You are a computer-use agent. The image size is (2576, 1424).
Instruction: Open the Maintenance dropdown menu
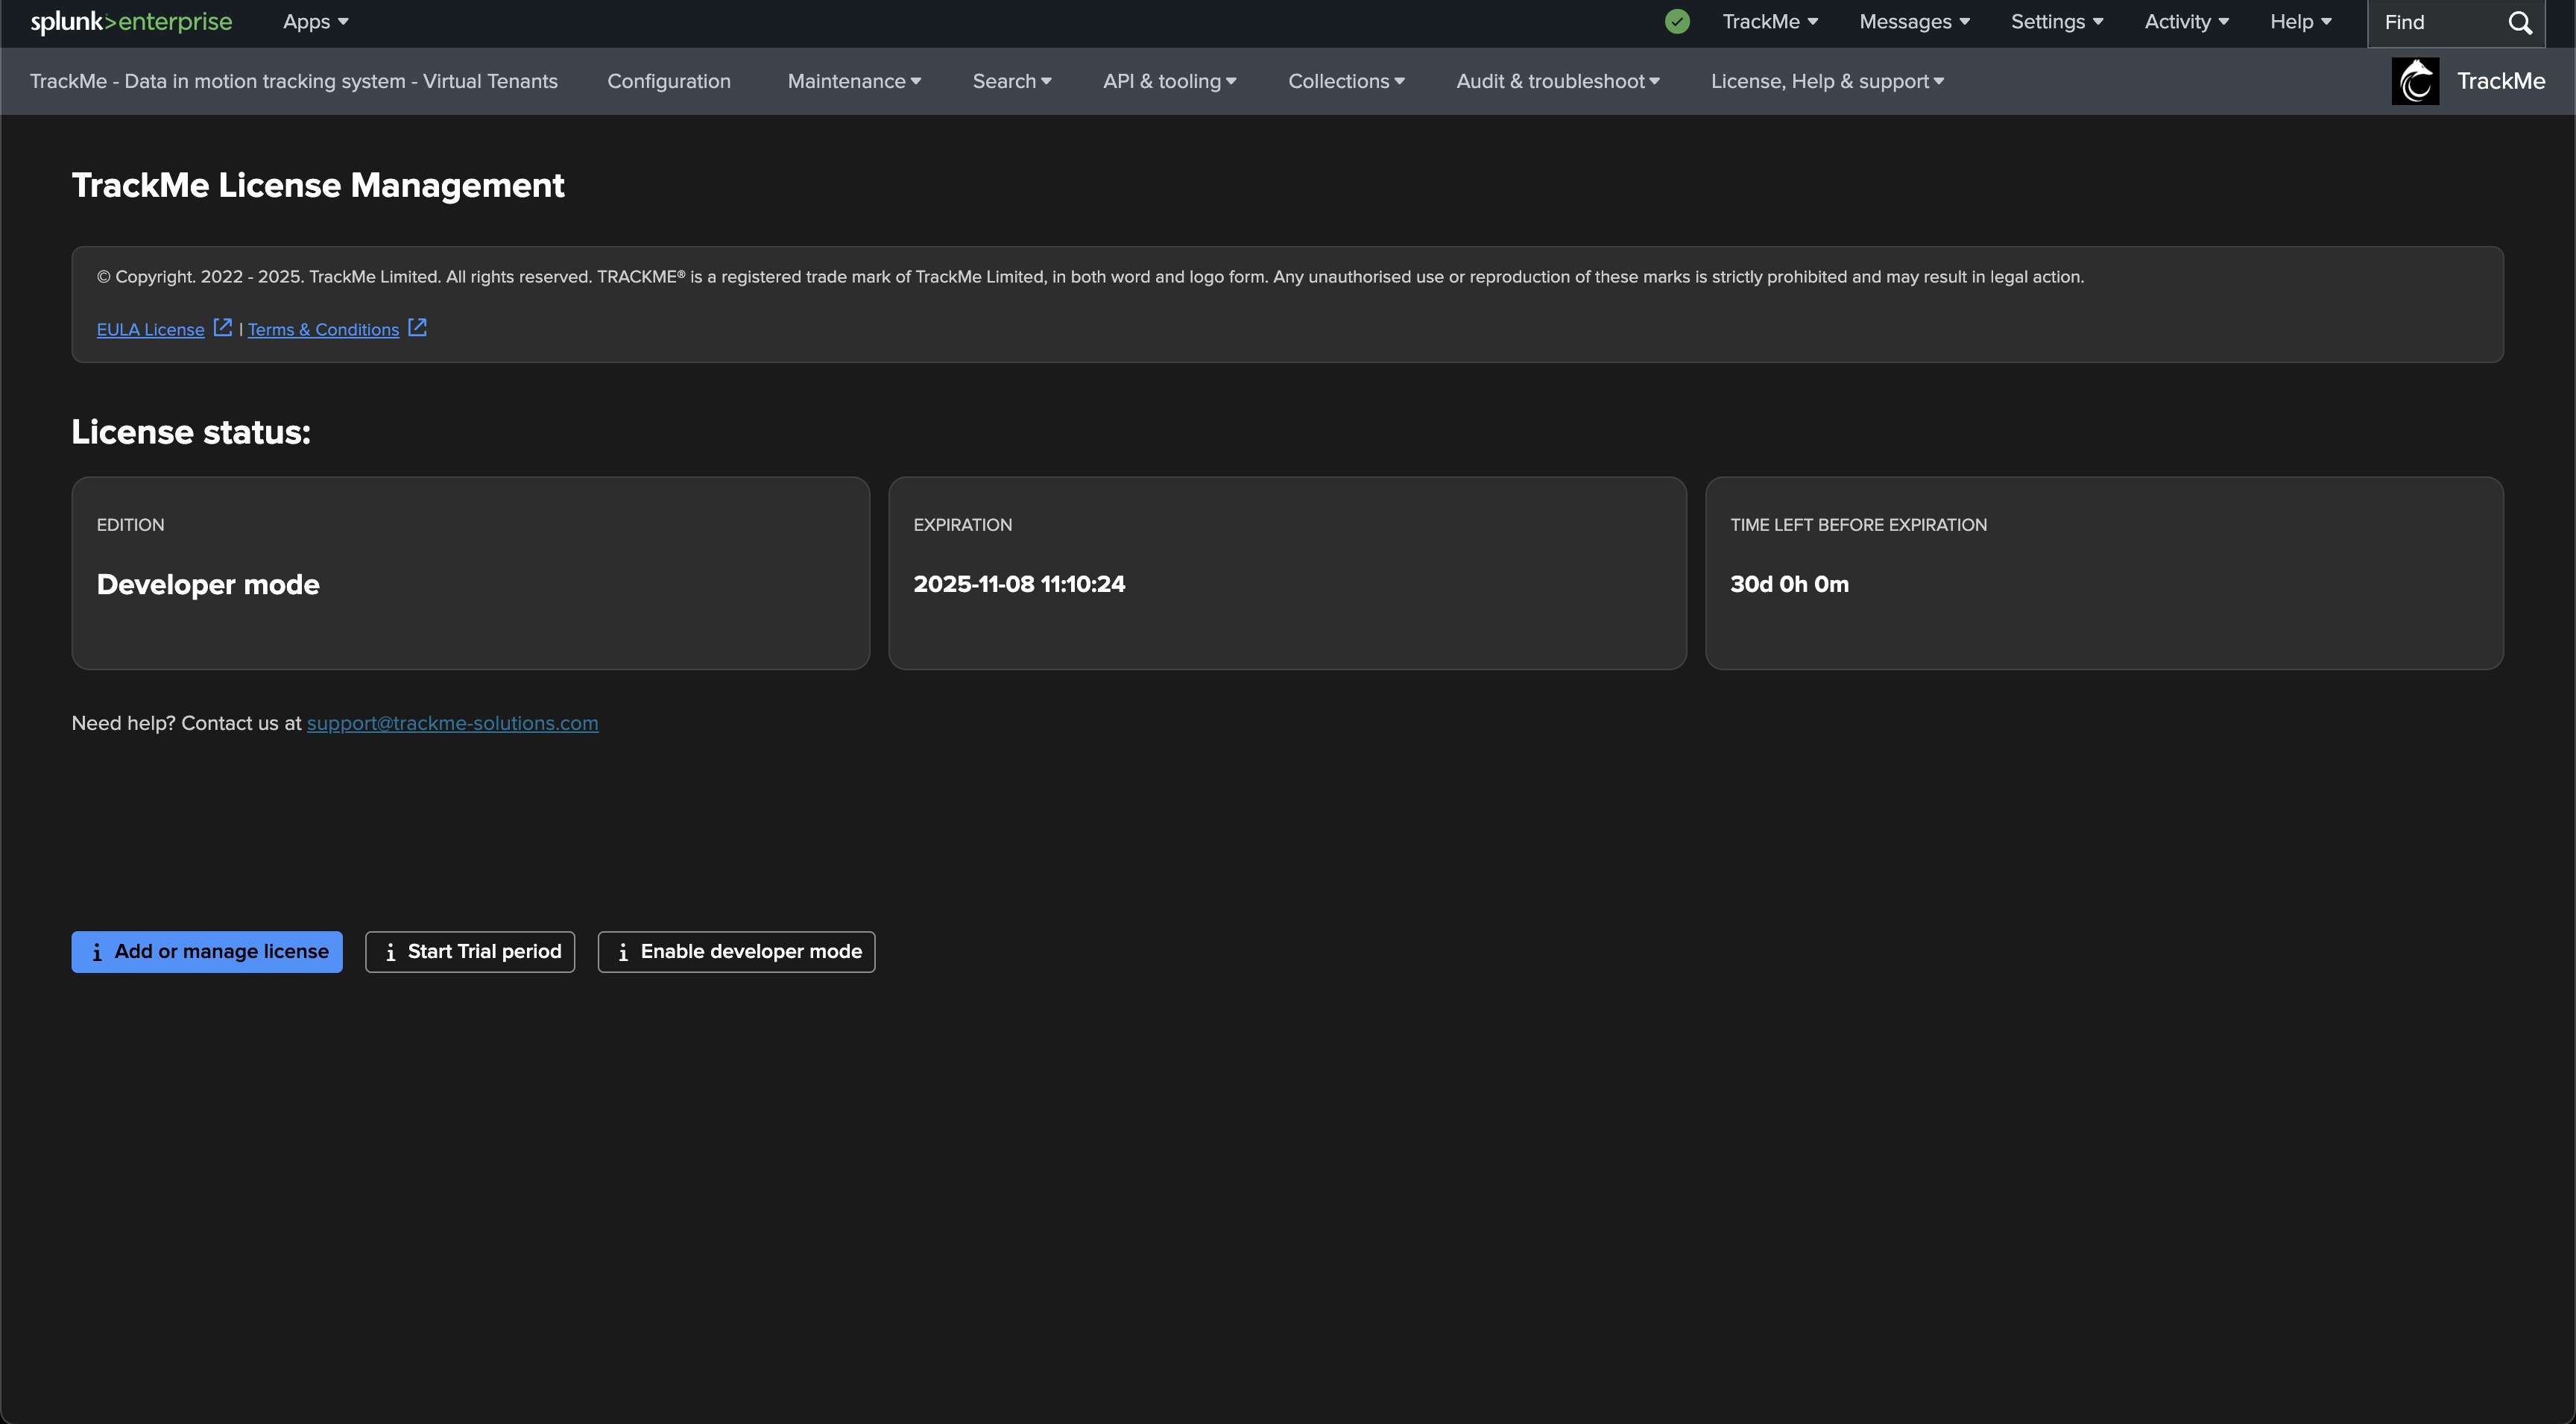(x=854, y=81)
